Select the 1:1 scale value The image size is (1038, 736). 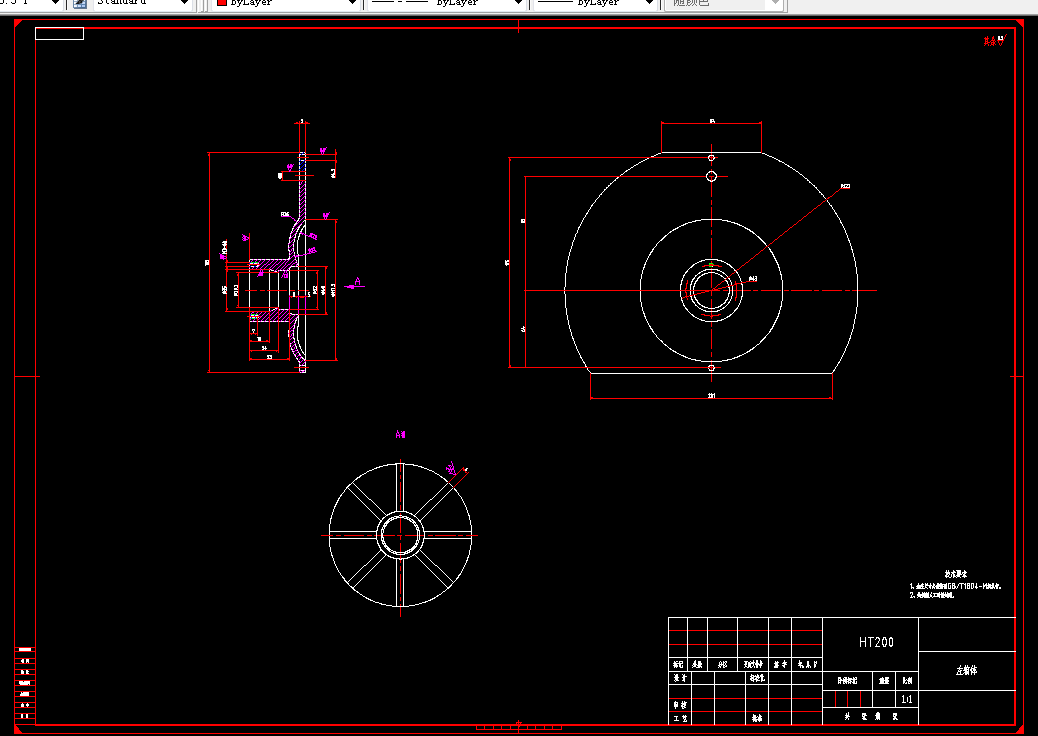point(906,699)
